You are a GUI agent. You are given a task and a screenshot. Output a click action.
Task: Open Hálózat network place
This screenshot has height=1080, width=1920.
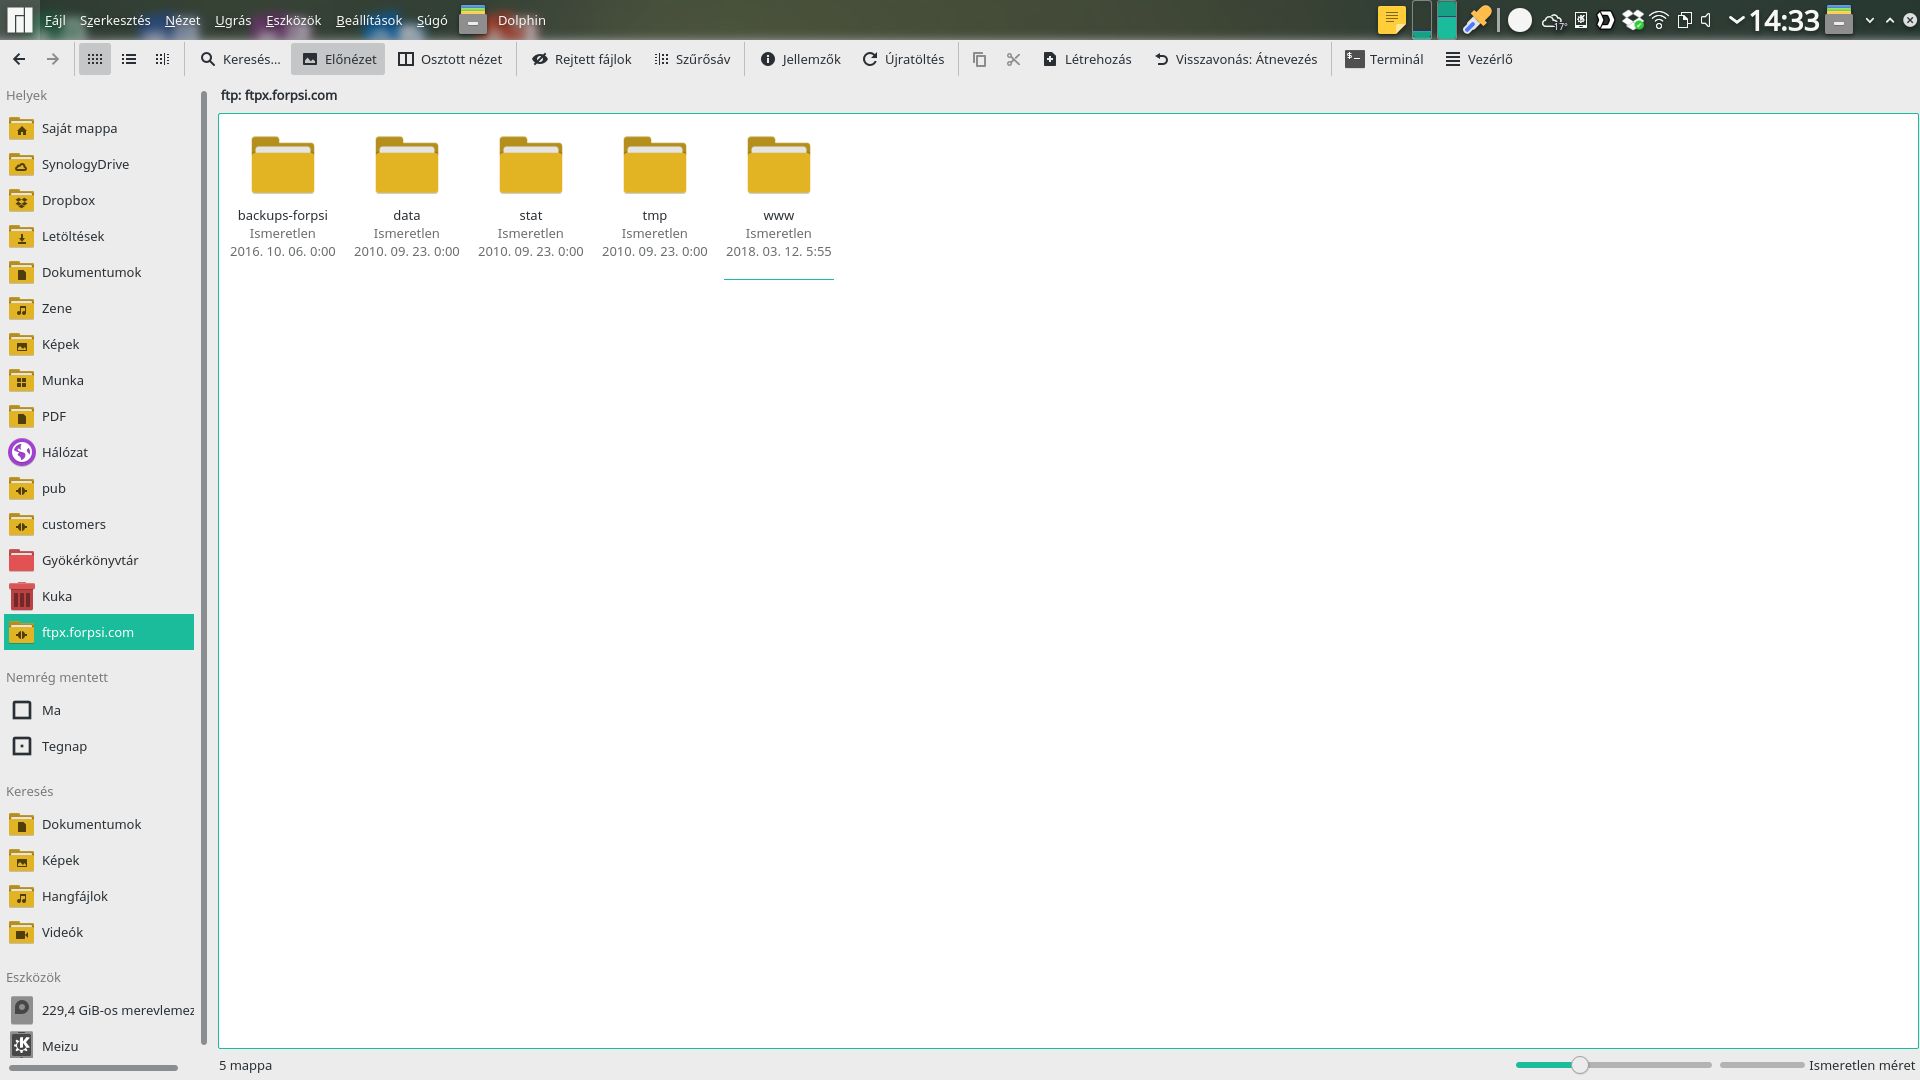[x=99, y=452]
